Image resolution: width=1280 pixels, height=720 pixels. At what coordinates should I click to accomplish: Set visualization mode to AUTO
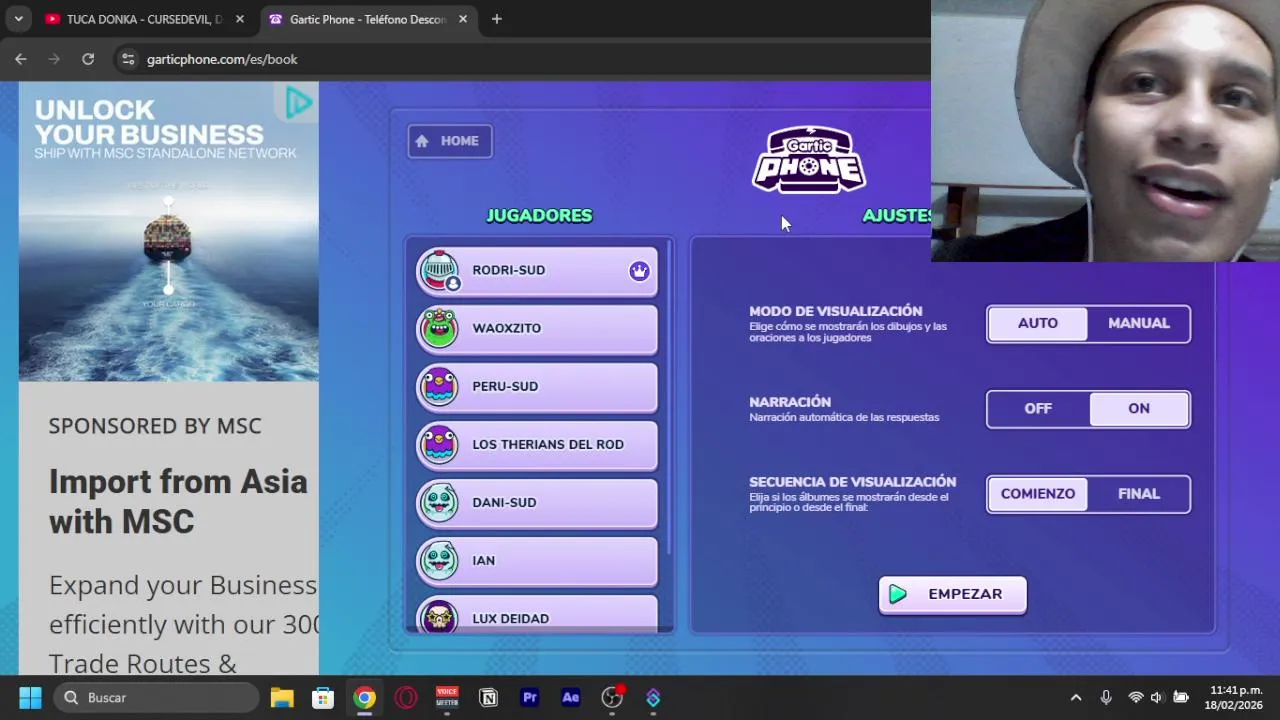point(1038,323)
